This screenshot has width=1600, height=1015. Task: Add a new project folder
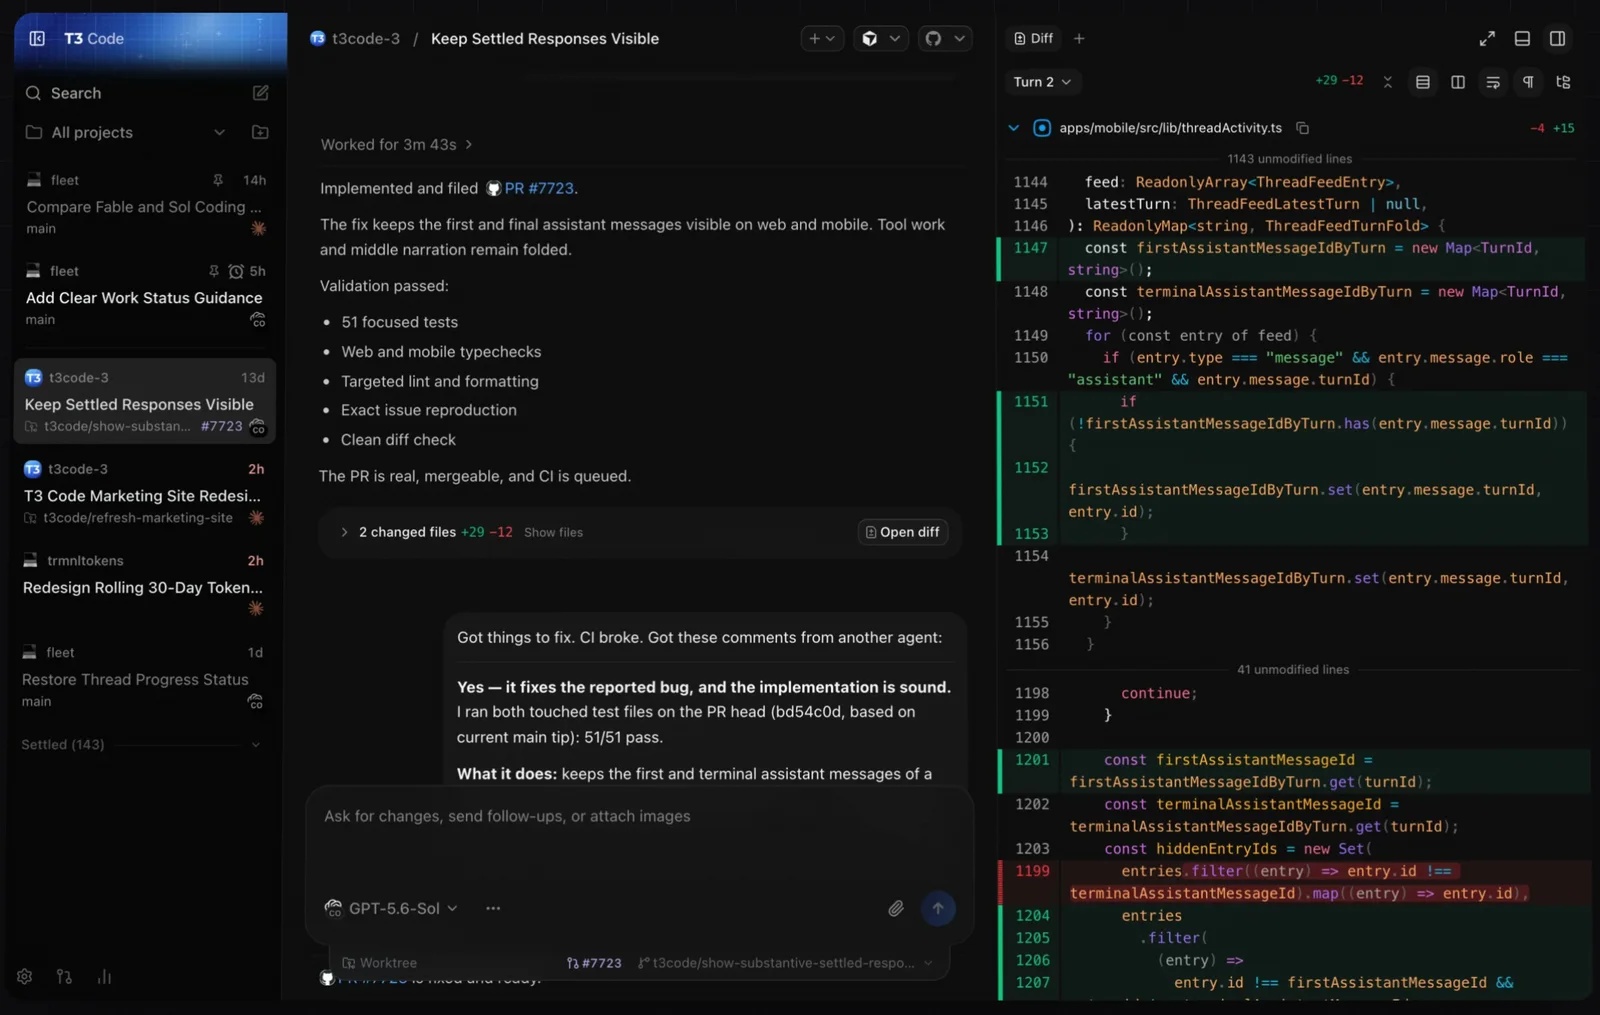(260, 132)
